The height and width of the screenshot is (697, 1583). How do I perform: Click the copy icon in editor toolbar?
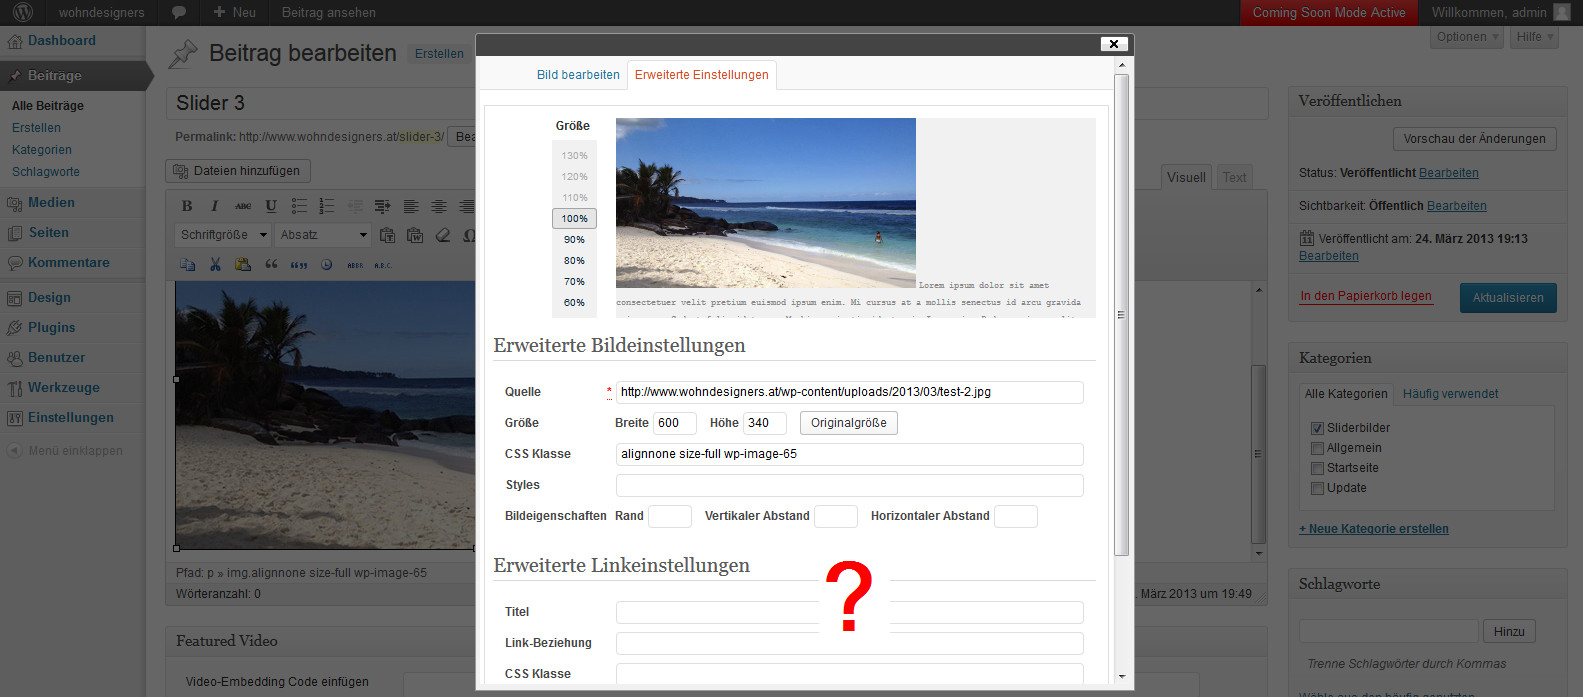(x=187, y=264)
